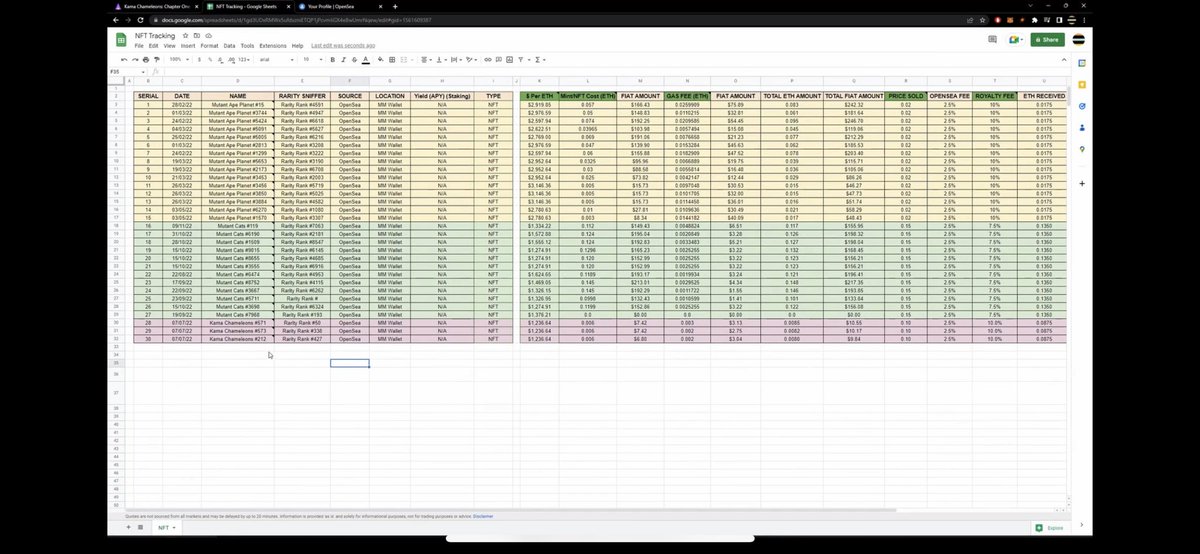The width and height of the screenshot is (1200, 554).
Task: Format selection as percent
Action: (210, 59)
